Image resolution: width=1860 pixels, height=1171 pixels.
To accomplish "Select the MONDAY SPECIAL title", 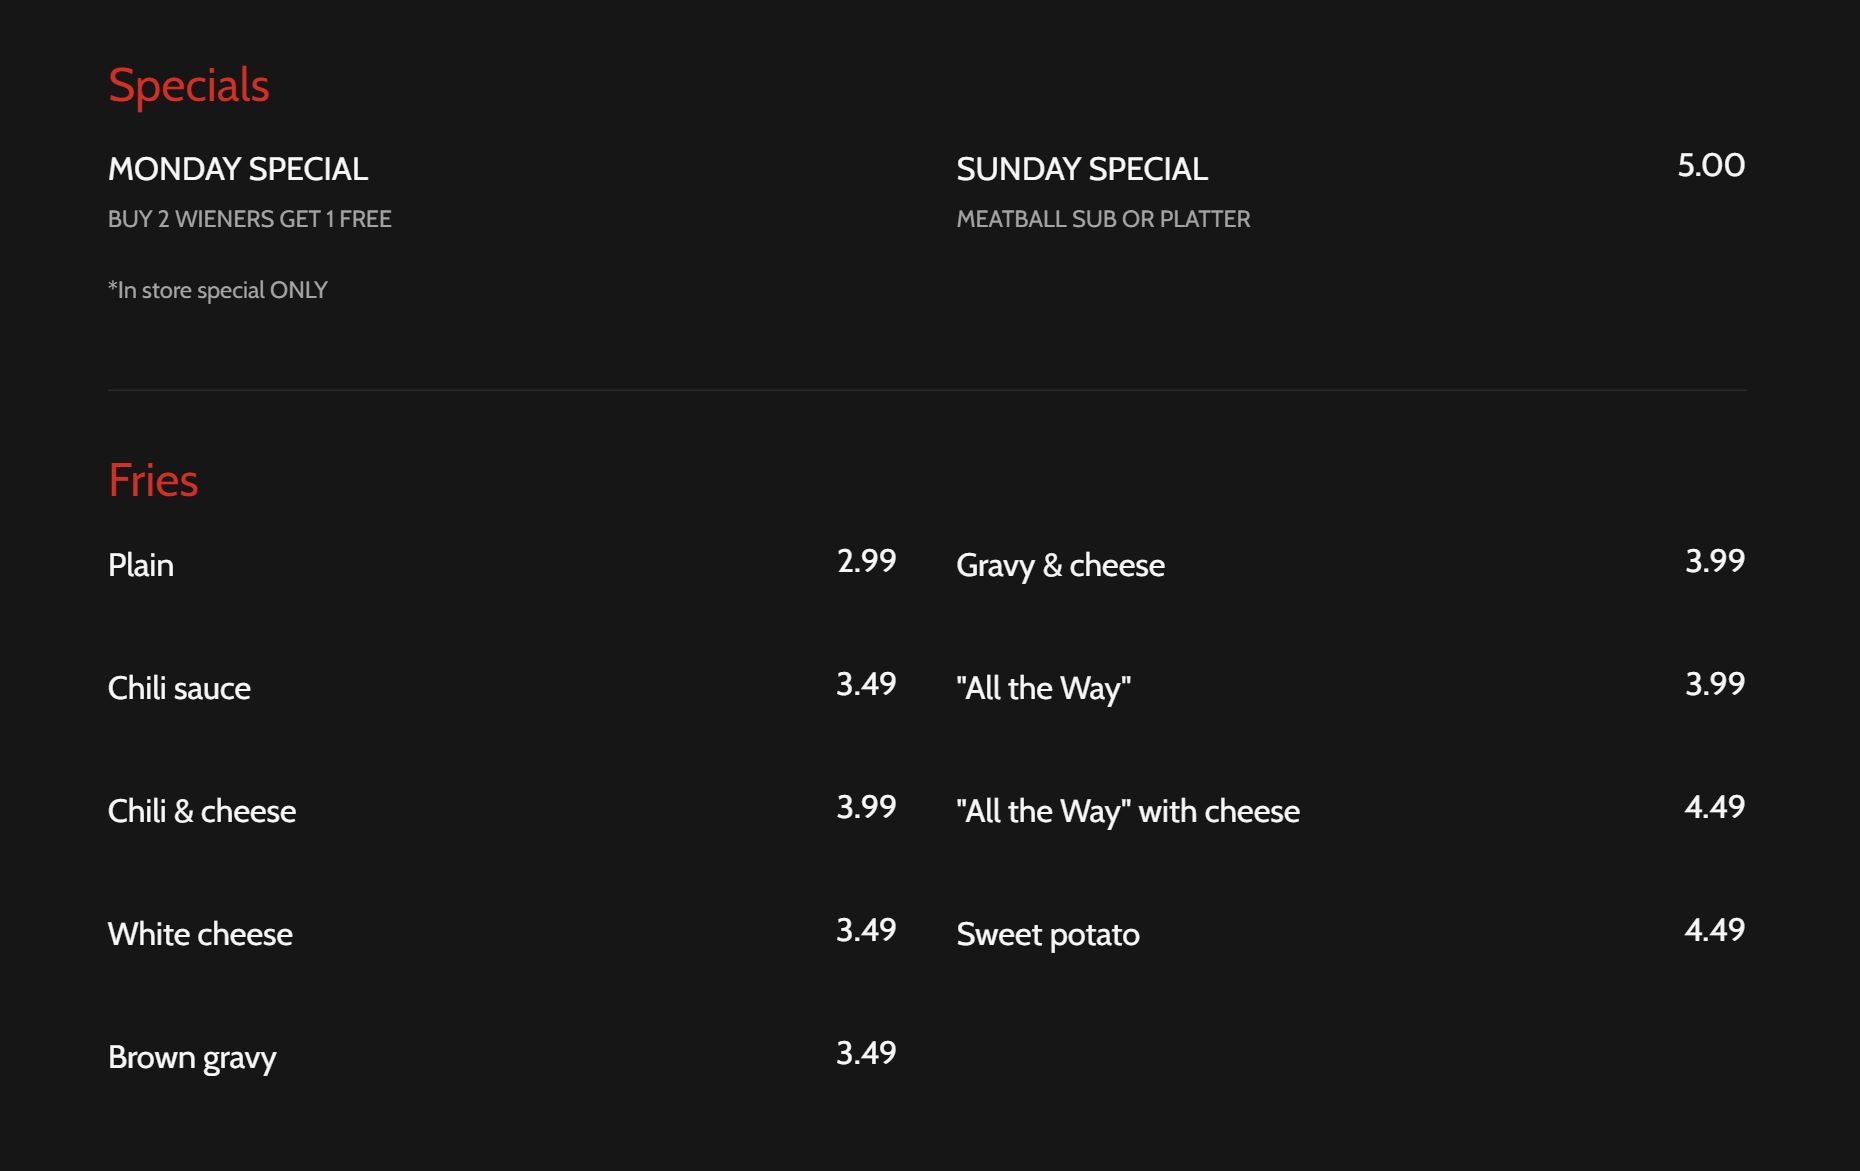I will [x=238, y=169].
